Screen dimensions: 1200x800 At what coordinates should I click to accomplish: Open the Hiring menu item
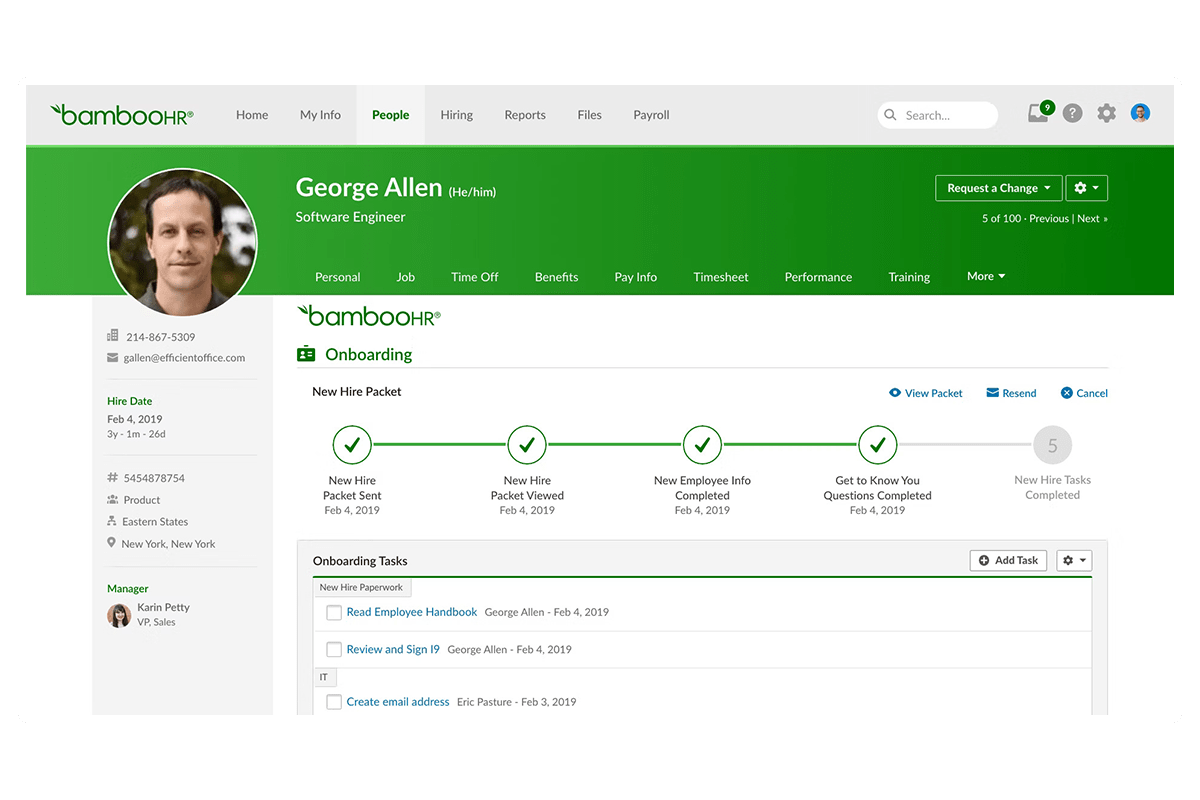[456, 115]
